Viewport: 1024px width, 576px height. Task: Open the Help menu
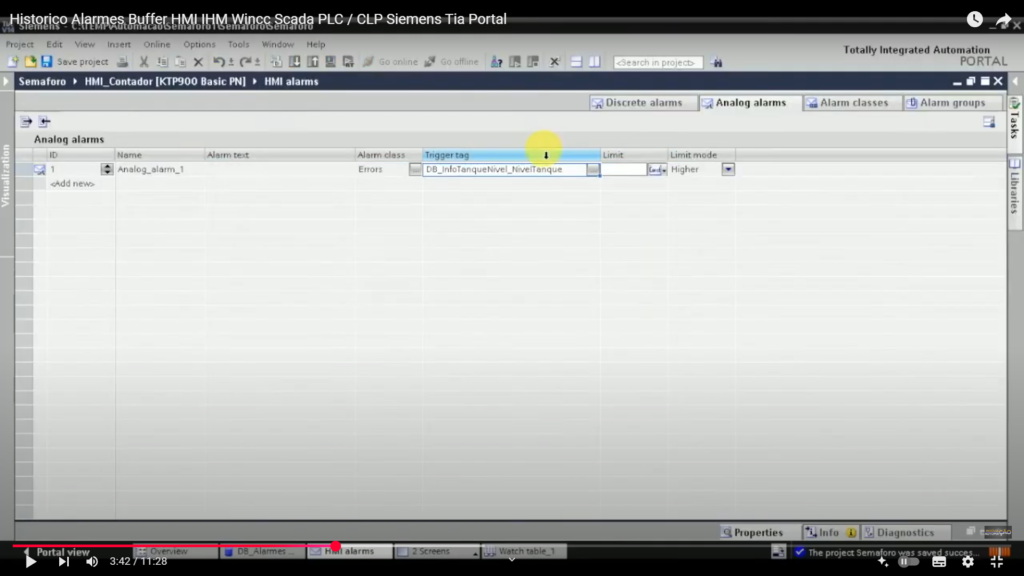(x=315, y=44)
